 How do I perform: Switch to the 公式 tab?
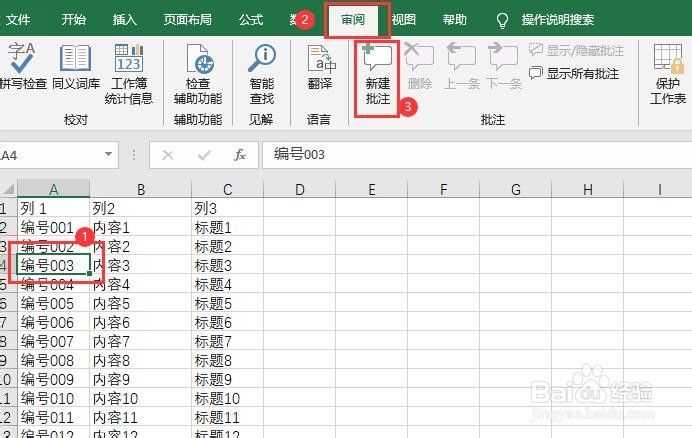[251, 19]
